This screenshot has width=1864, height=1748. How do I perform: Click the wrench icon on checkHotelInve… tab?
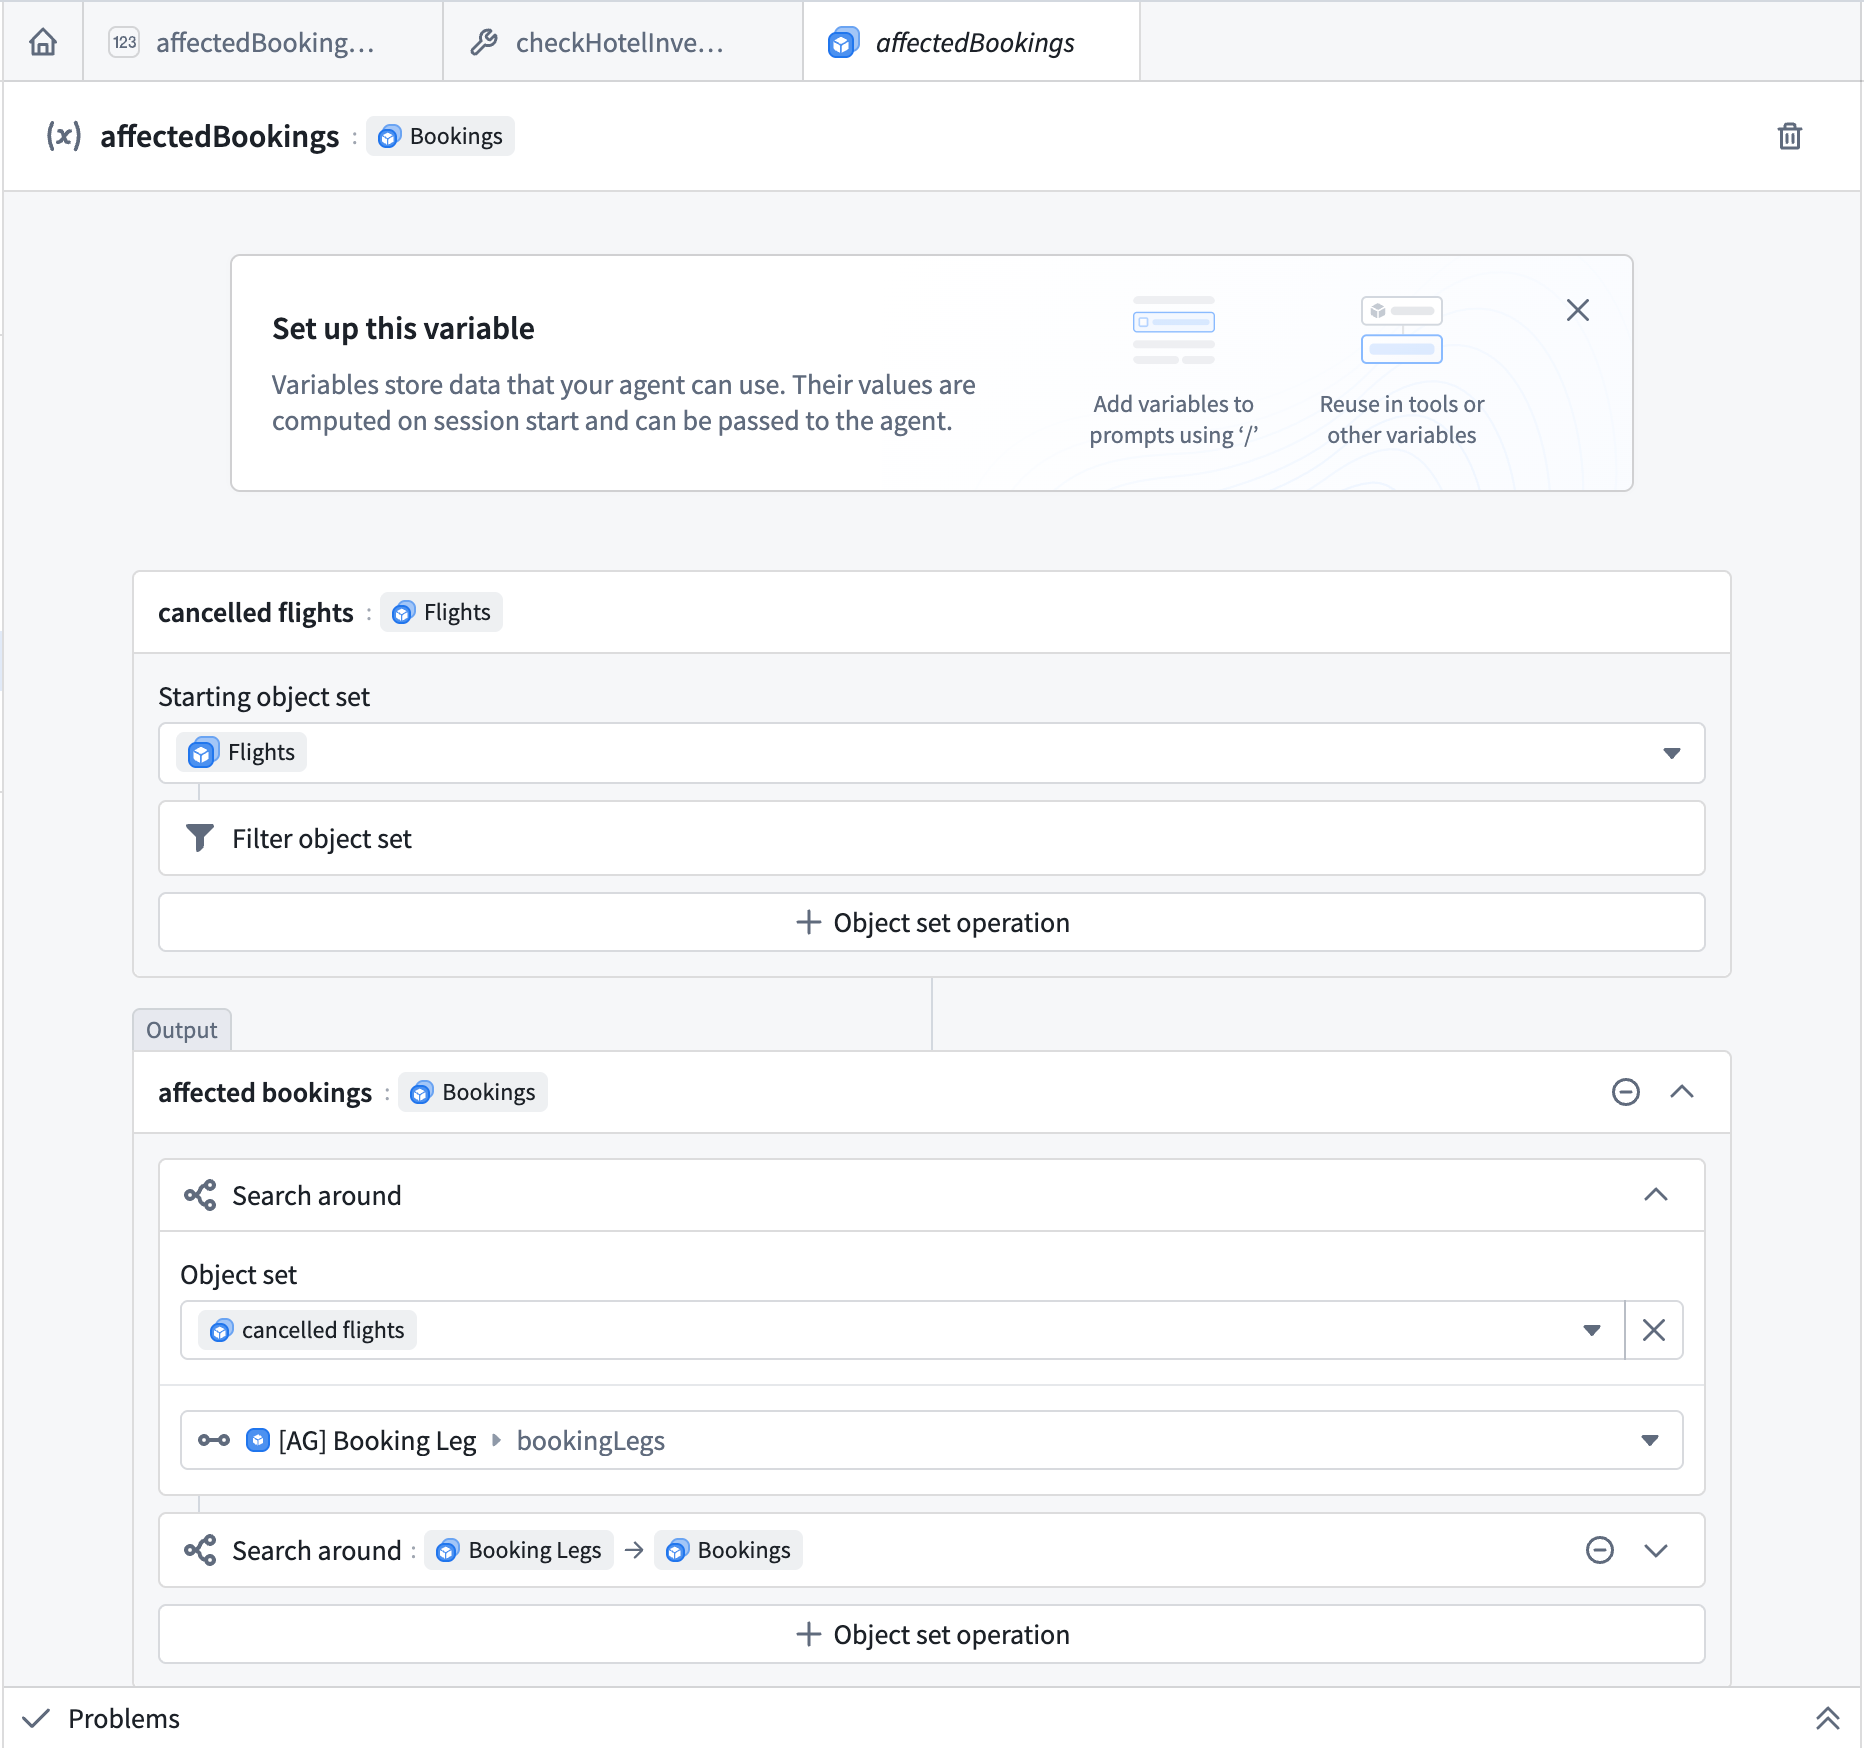pos(484,42)
